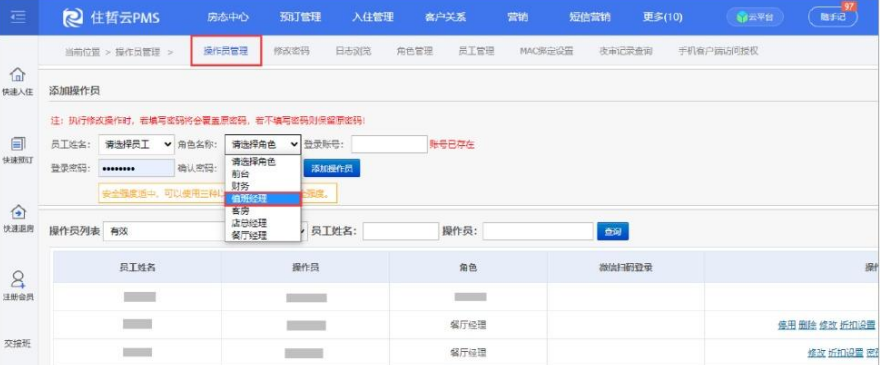The image size is (880, 365).
Task: Collapse the 角色名称 role dropdown
Action: pyautogui.click(x=263, y=144)
